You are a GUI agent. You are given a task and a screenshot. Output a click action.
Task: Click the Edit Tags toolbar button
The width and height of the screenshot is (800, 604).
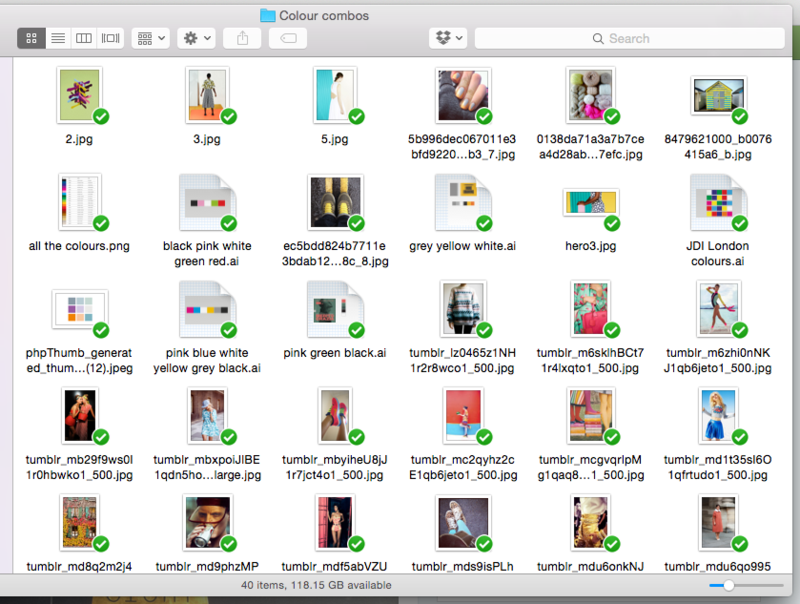point(288,38)
